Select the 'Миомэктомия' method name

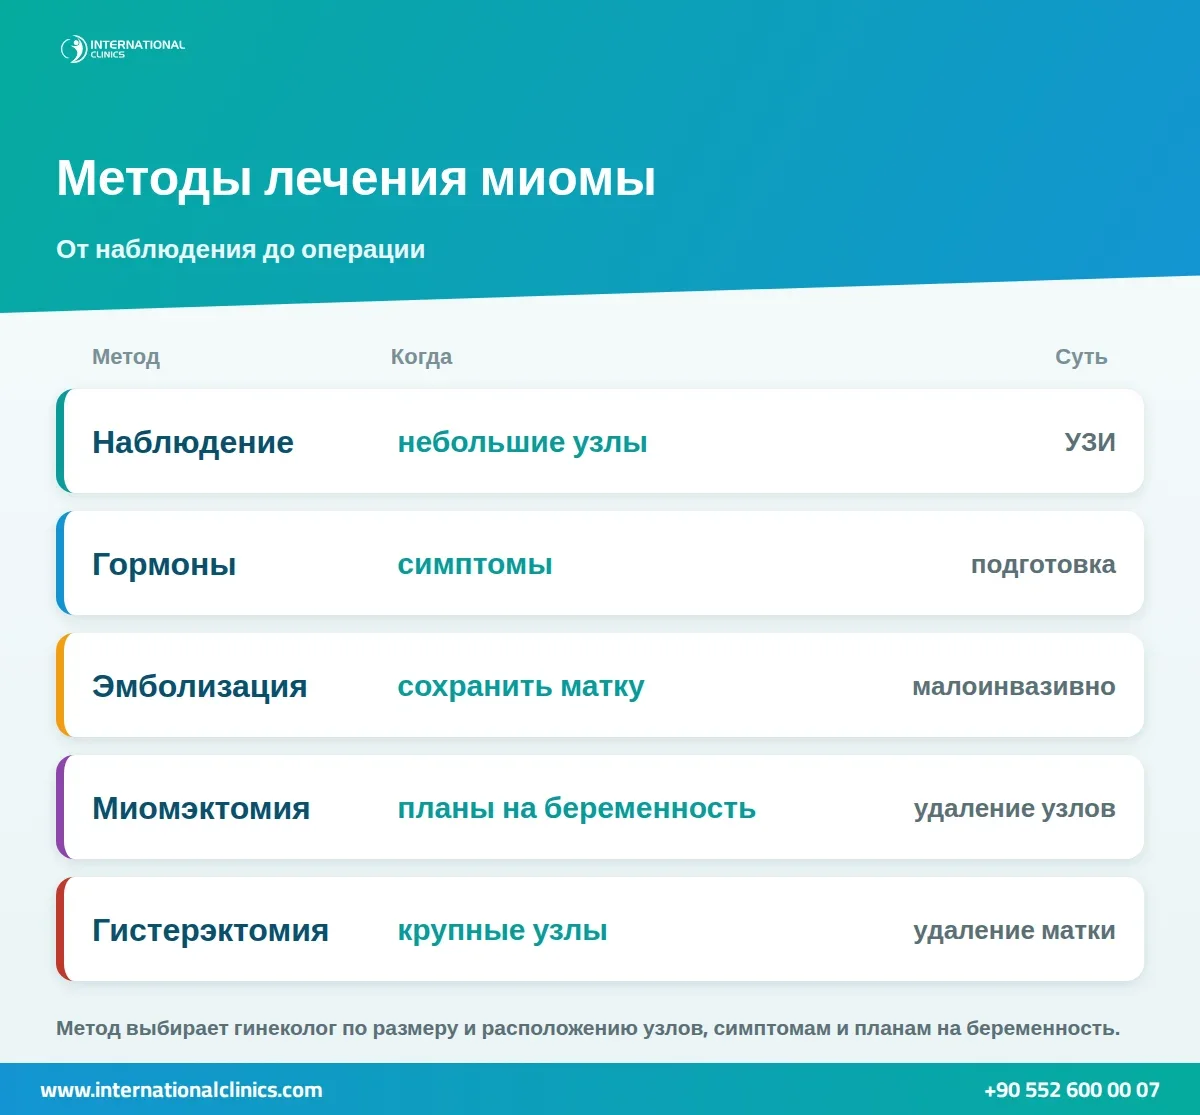(201, 808)
